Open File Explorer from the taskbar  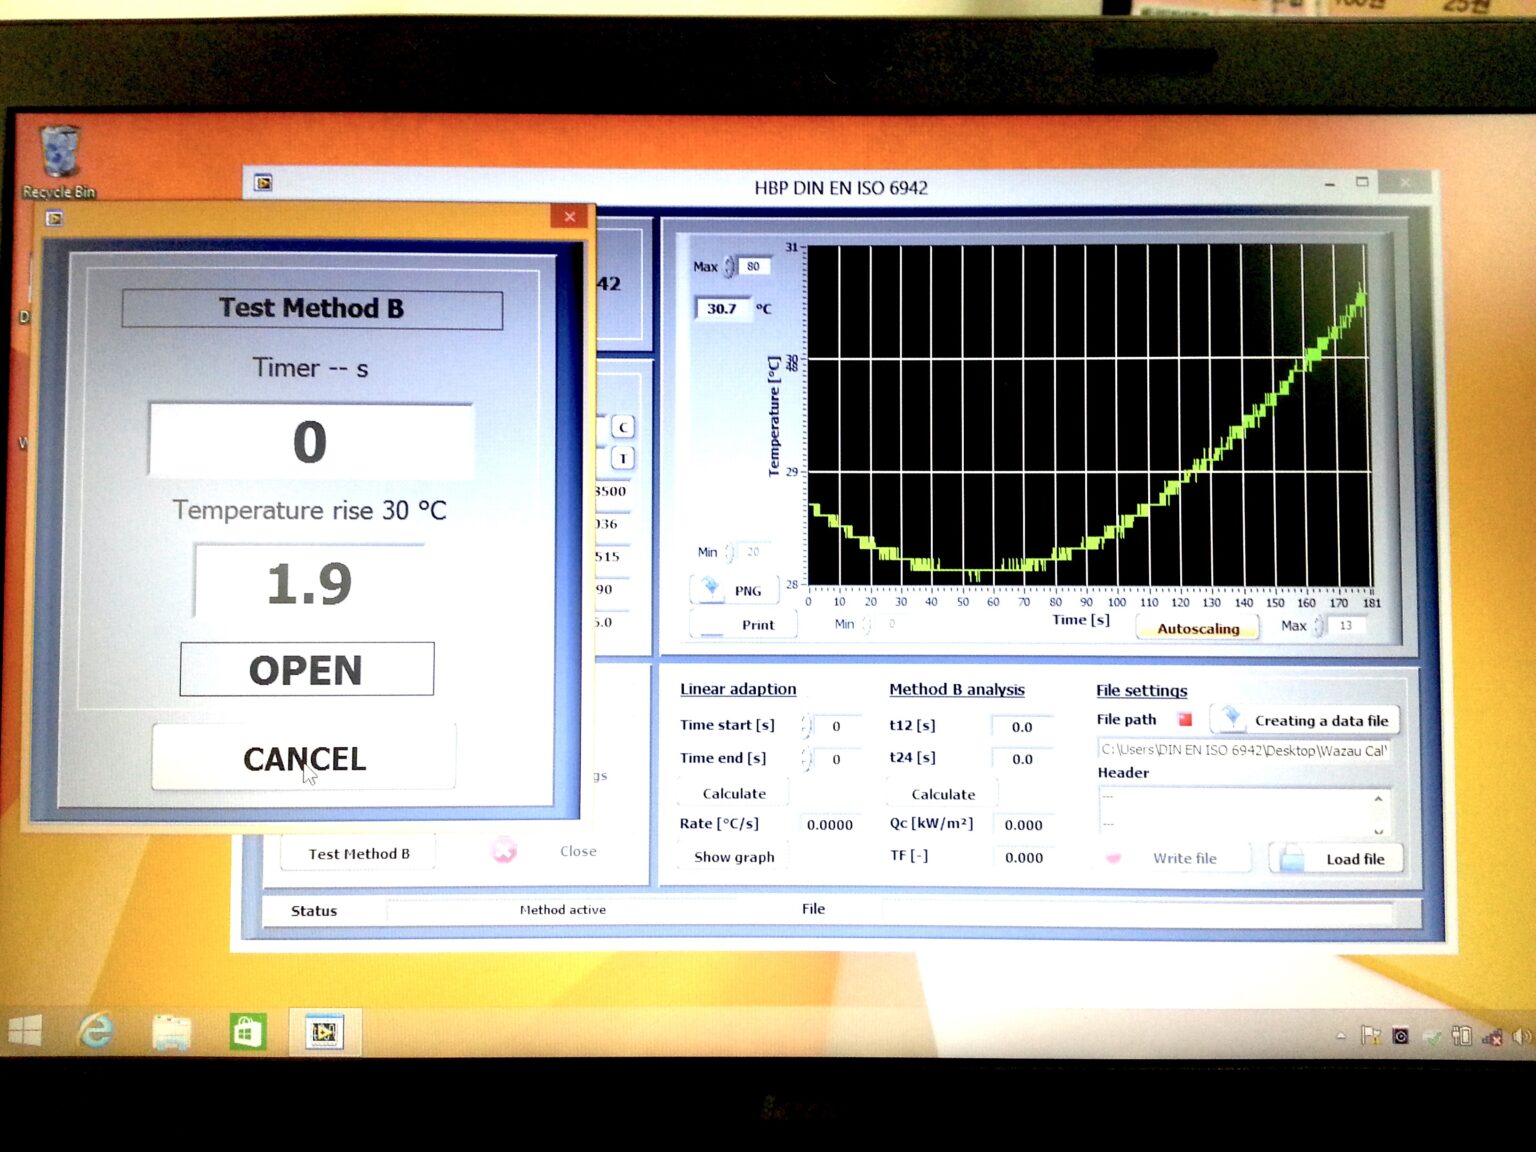tap(172, 1031)
